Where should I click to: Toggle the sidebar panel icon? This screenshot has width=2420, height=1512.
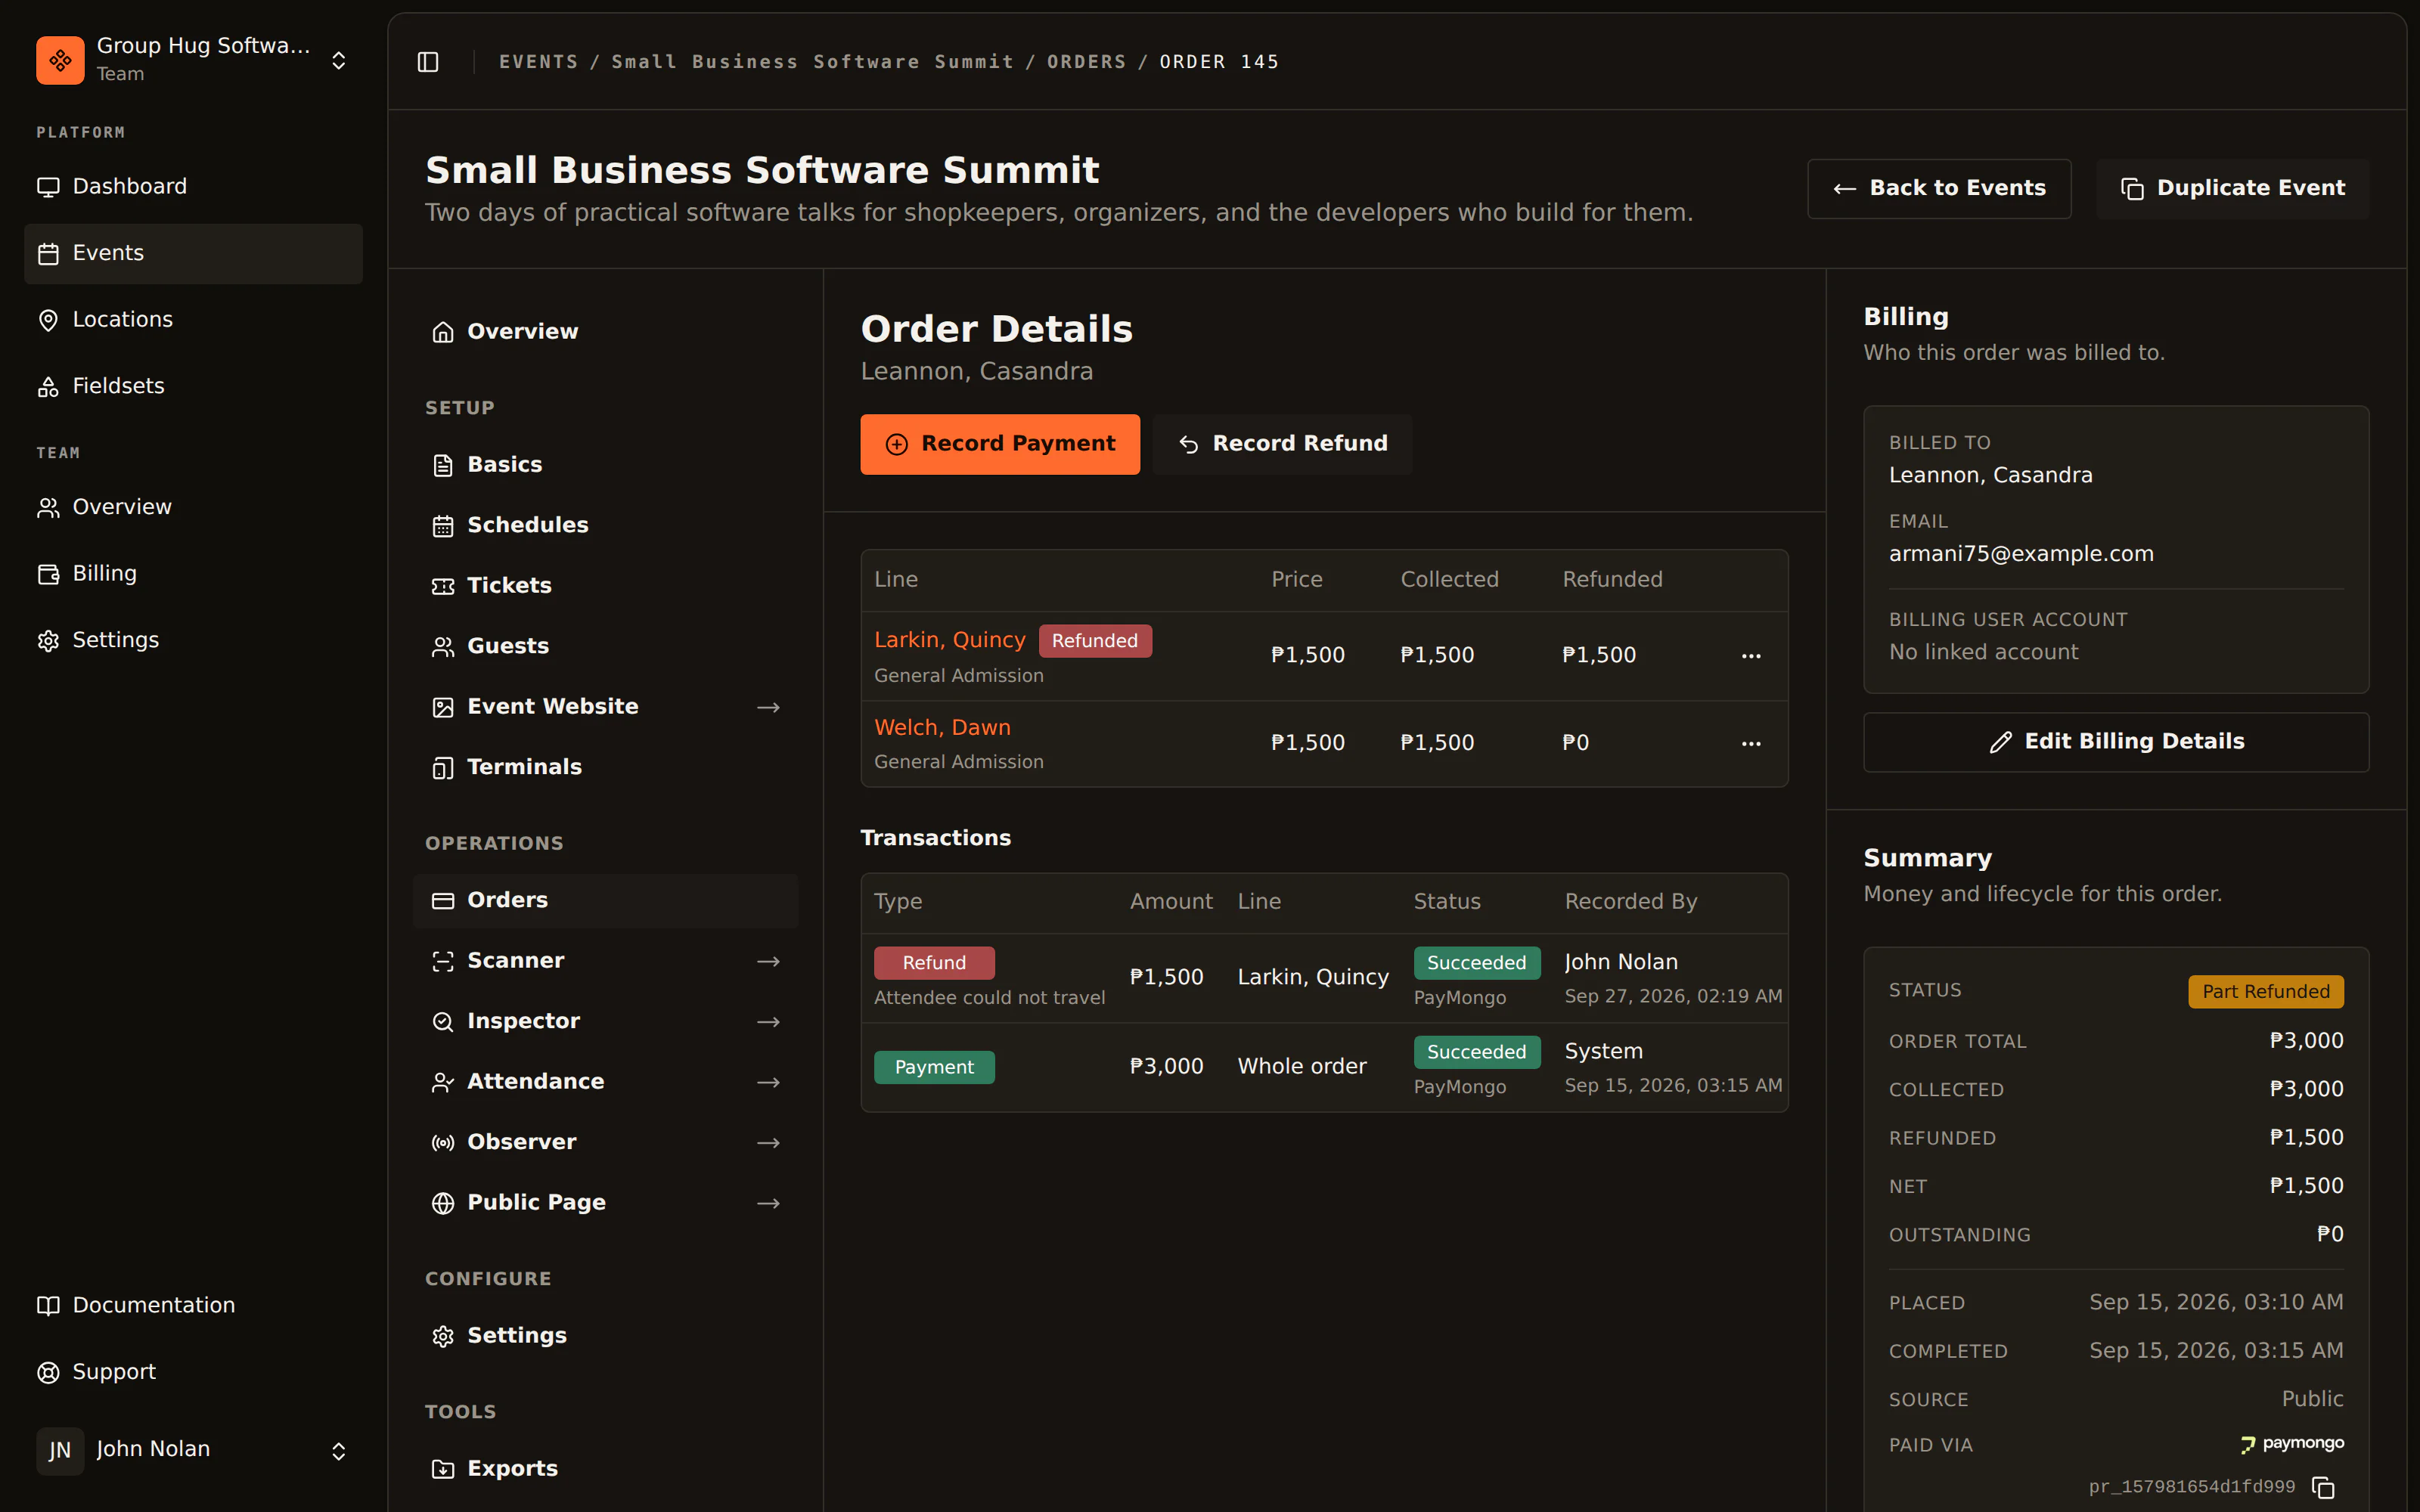pos(428,62)
